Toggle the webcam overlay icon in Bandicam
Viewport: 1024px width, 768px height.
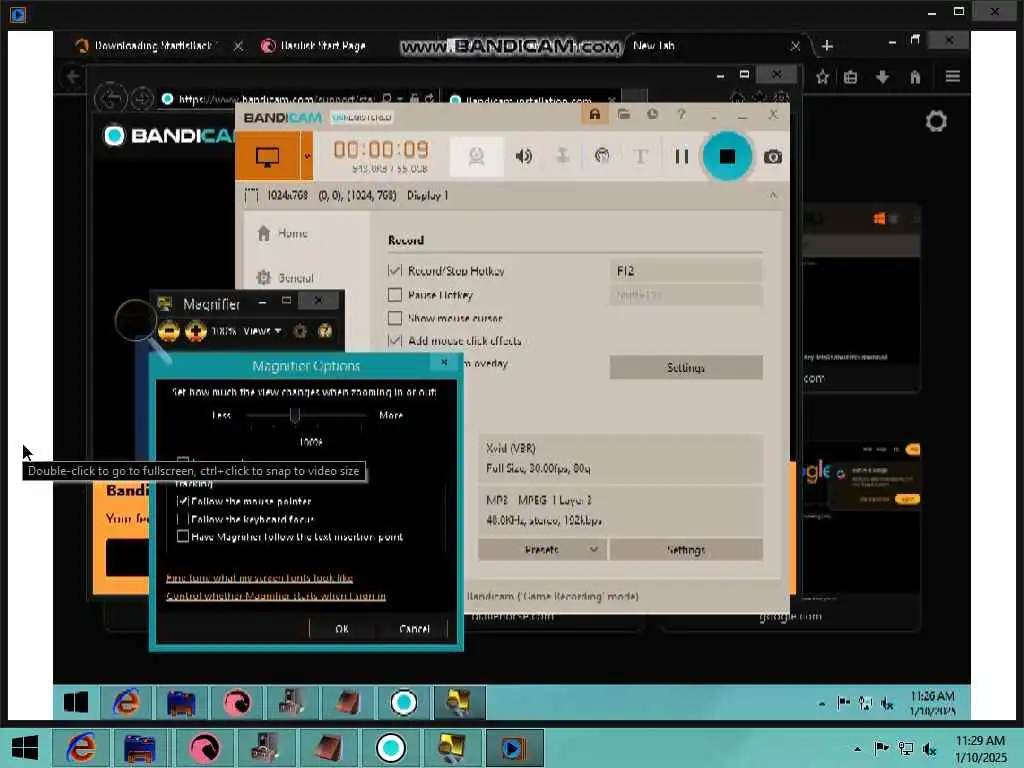[x=476, y=156]
